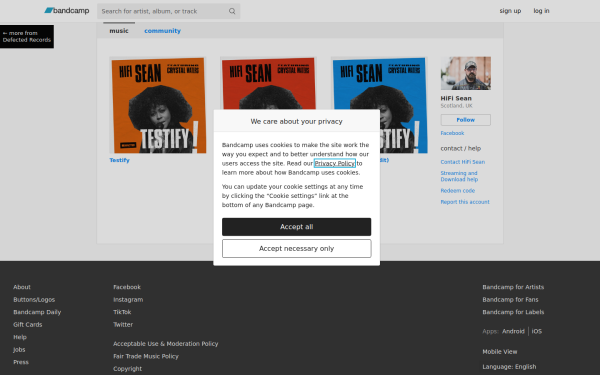Open the log in link

click(x=541, y=11)
